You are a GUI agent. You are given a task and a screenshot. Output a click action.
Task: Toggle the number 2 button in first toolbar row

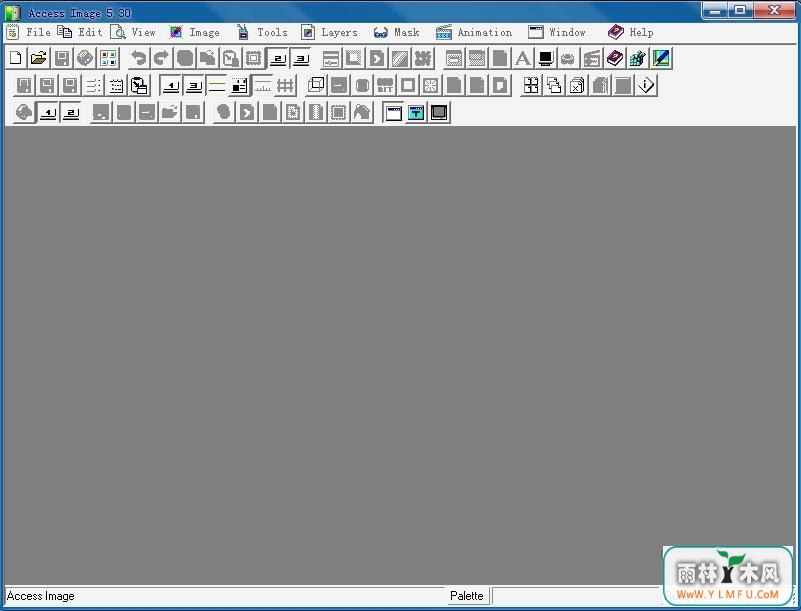point(278,58)
